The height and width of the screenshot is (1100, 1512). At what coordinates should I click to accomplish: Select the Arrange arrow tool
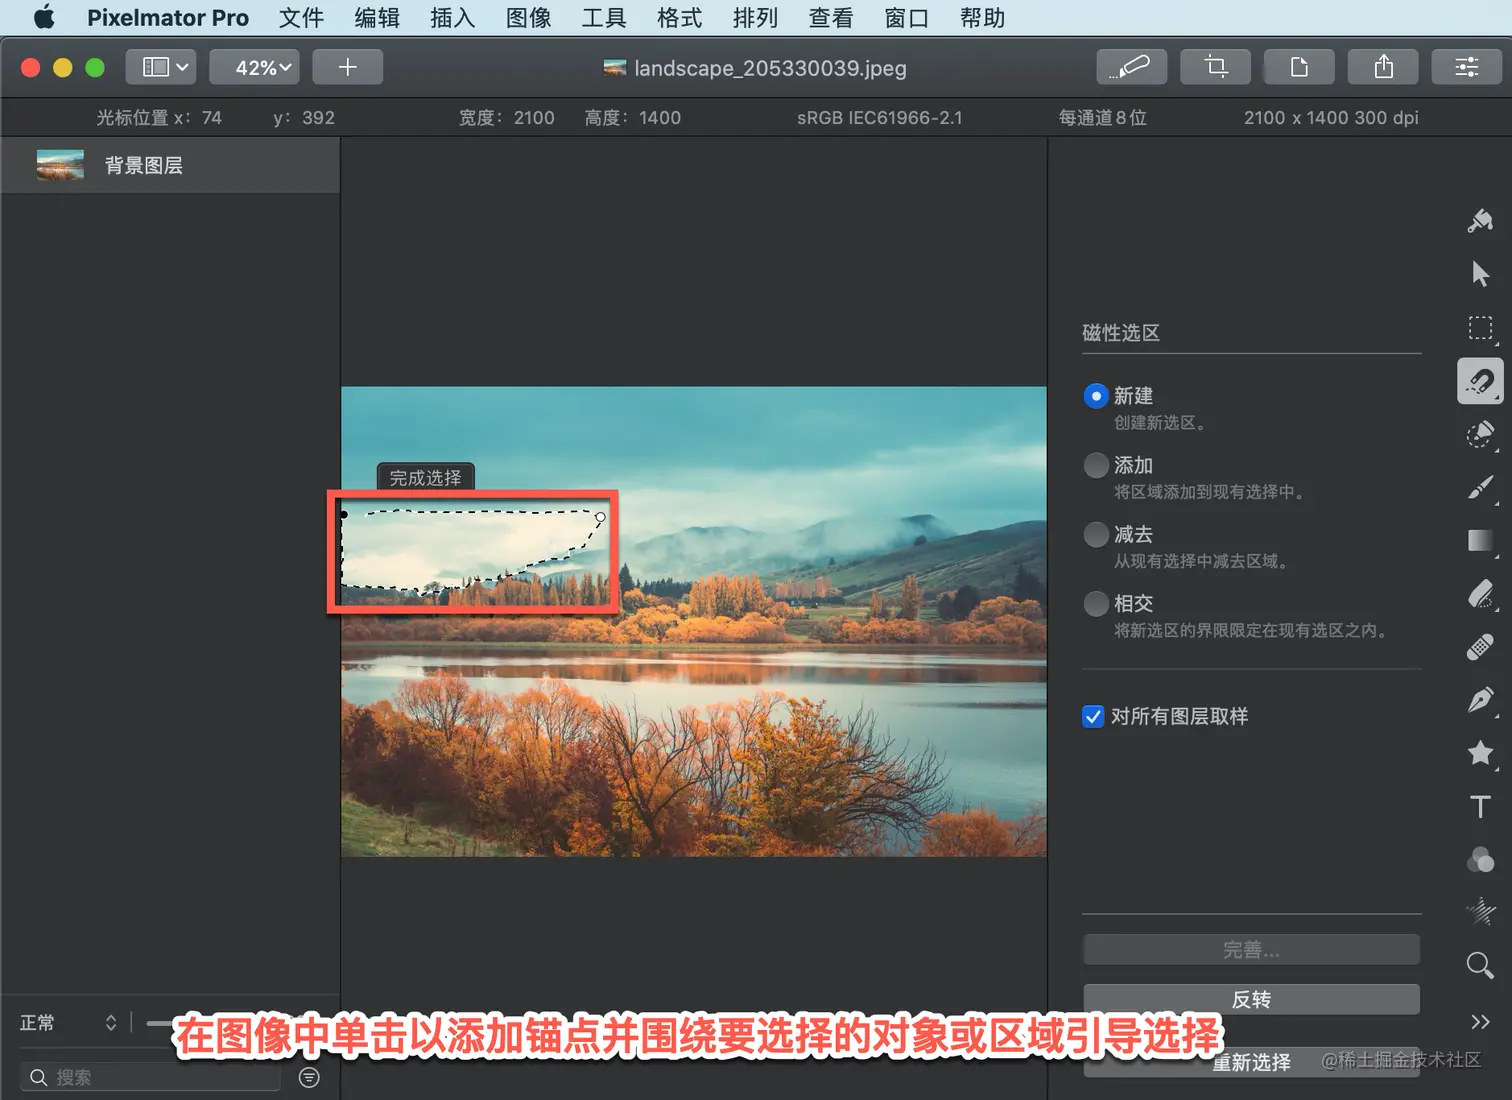pyautogui.click(x=1480, y=274)
